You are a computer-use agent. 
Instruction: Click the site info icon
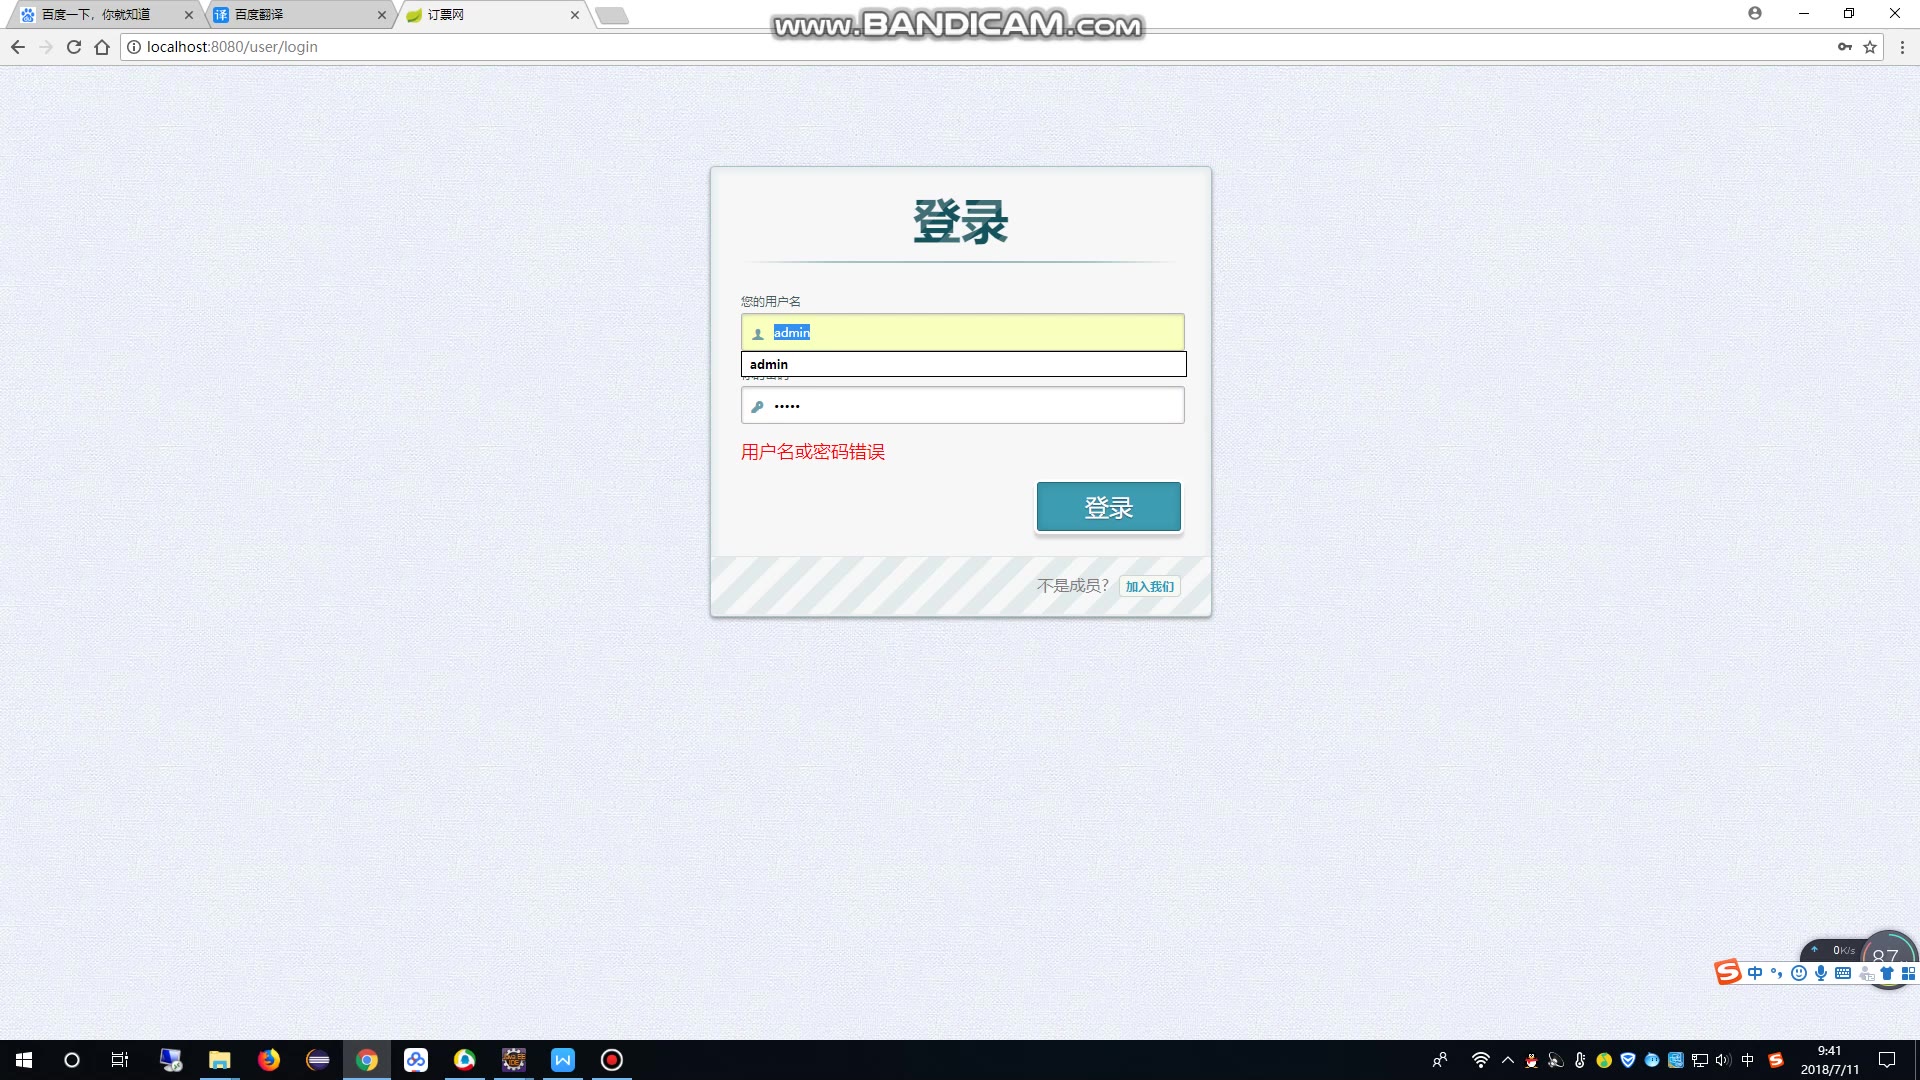(x=134, y=47)
